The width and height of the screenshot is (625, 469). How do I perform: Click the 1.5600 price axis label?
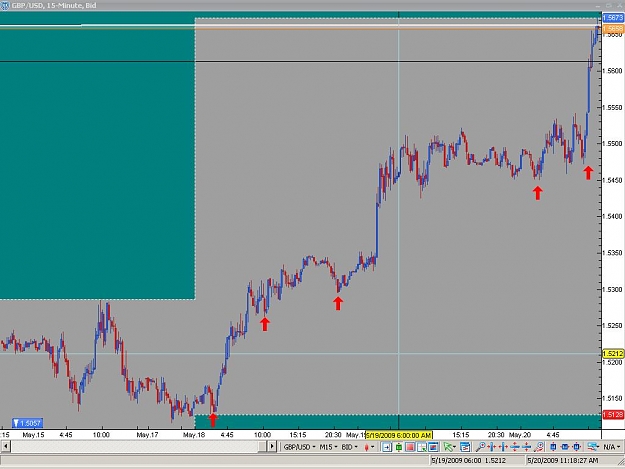click(612, 71)
